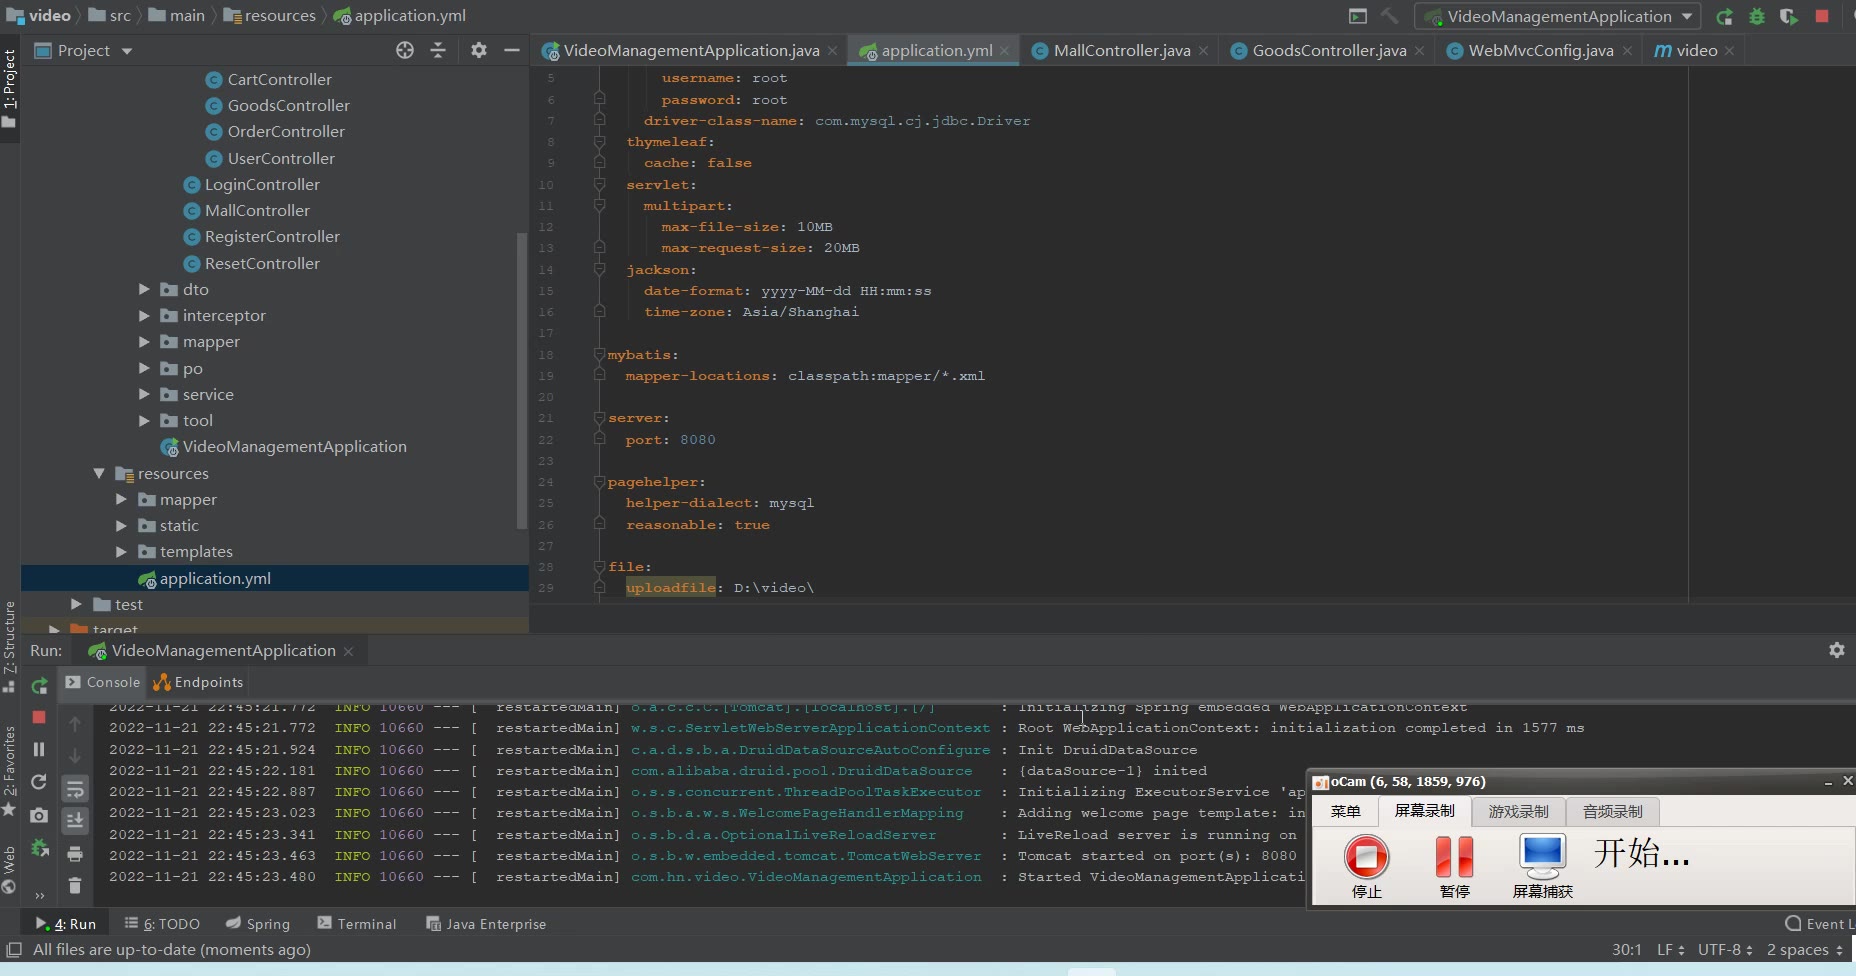
Task: Toggle scroll to end of console
Action: point(75,821)
